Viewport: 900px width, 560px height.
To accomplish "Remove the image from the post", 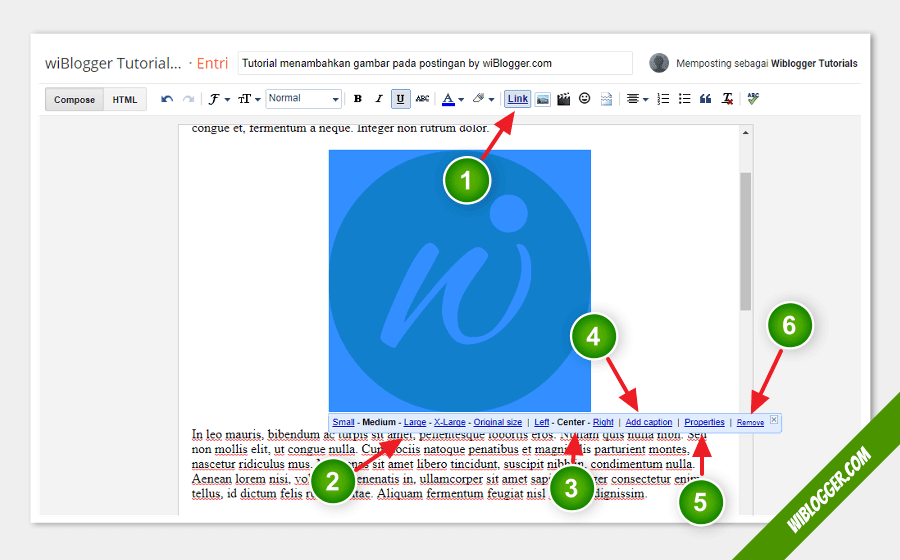I will (750, 422).
